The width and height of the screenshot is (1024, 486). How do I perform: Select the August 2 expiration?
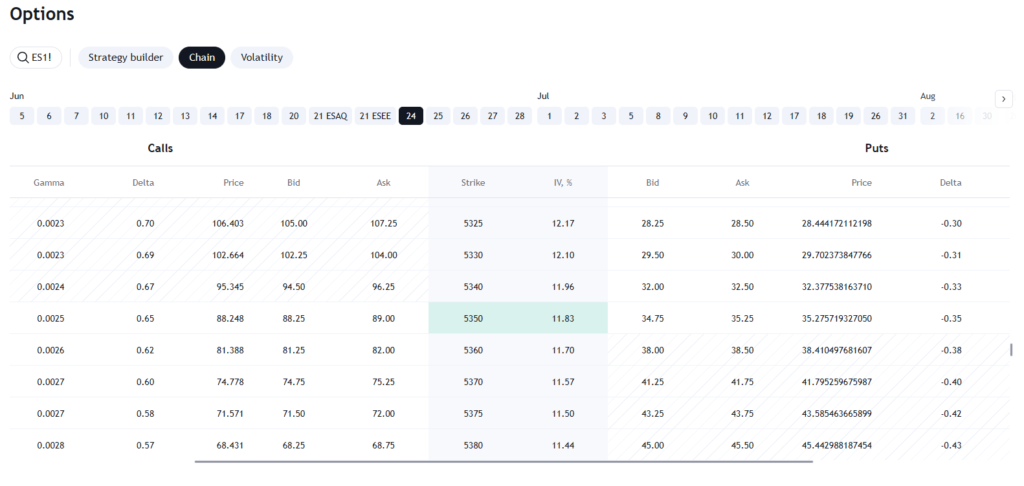pyautogui.click(x=933, y=116)
